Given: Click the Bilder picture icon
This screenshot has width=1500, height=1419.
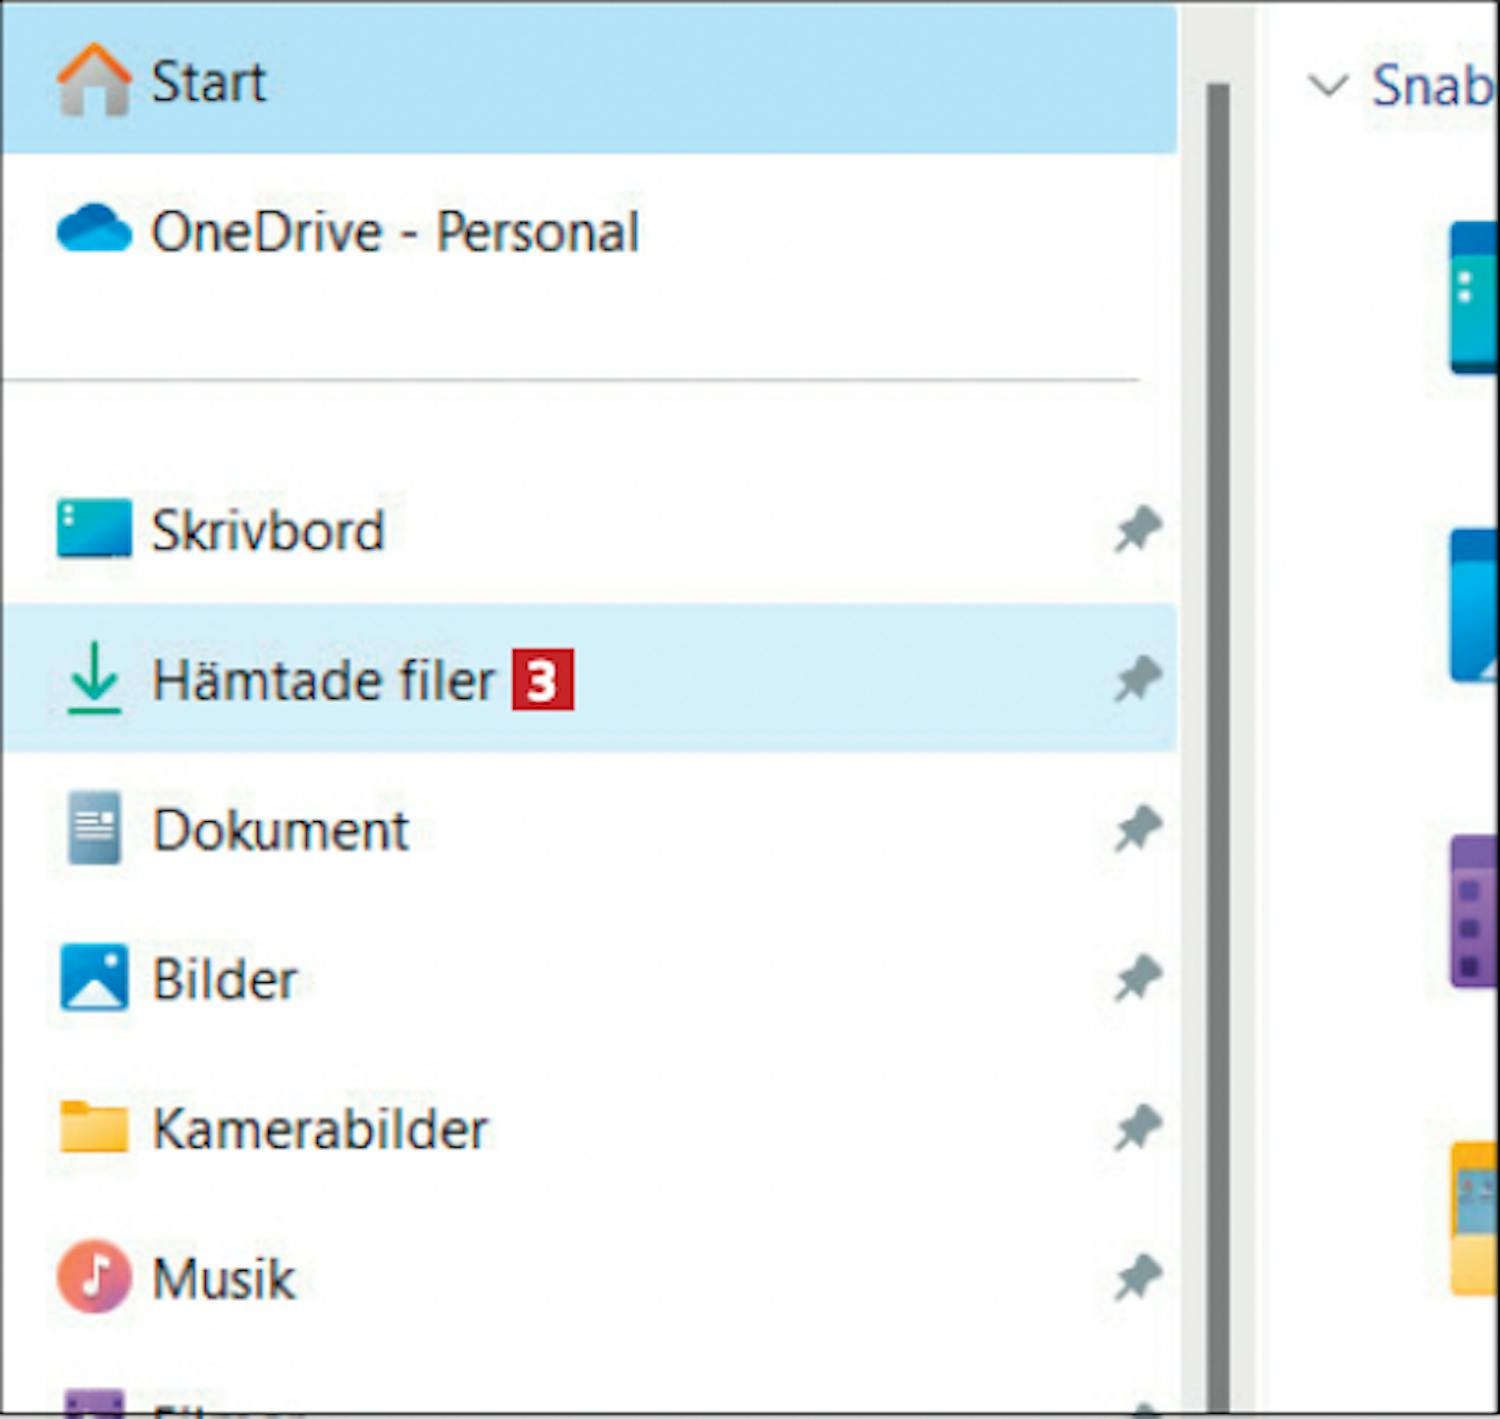Looking at the screenshot, I should tap(94, 977).
